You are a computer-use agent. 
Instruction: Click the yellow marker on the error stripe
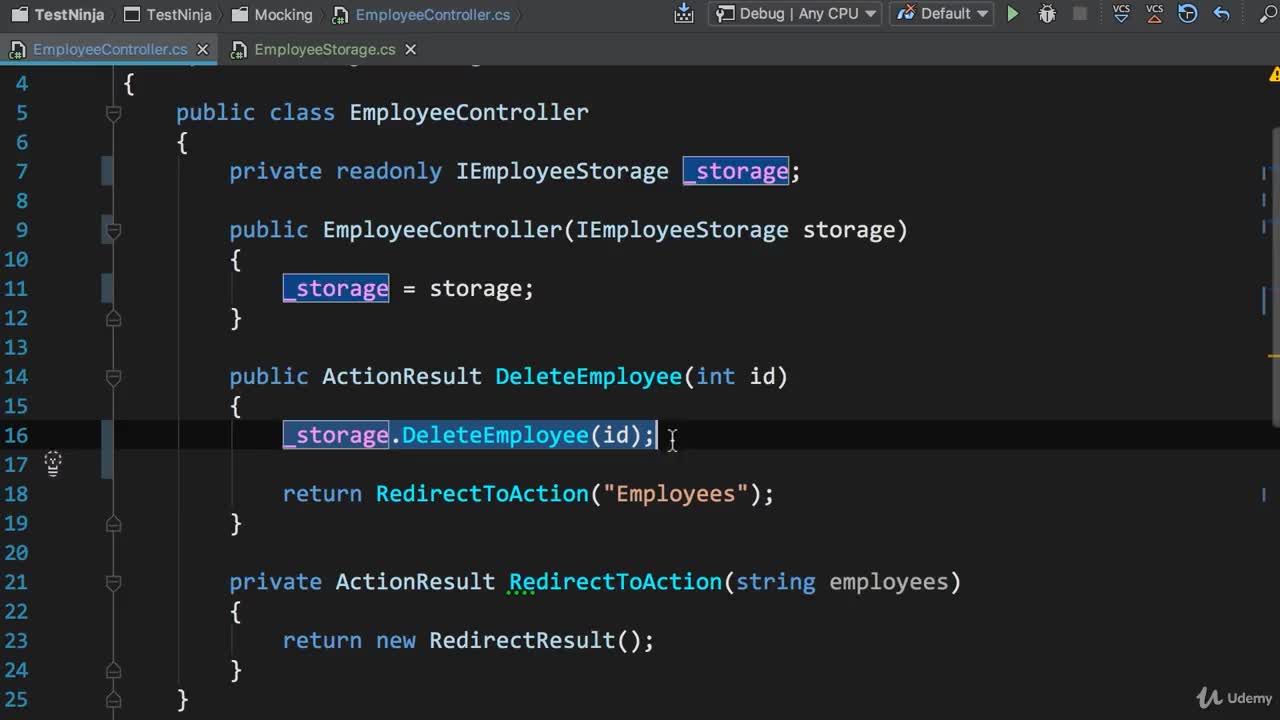point(1275,355)
